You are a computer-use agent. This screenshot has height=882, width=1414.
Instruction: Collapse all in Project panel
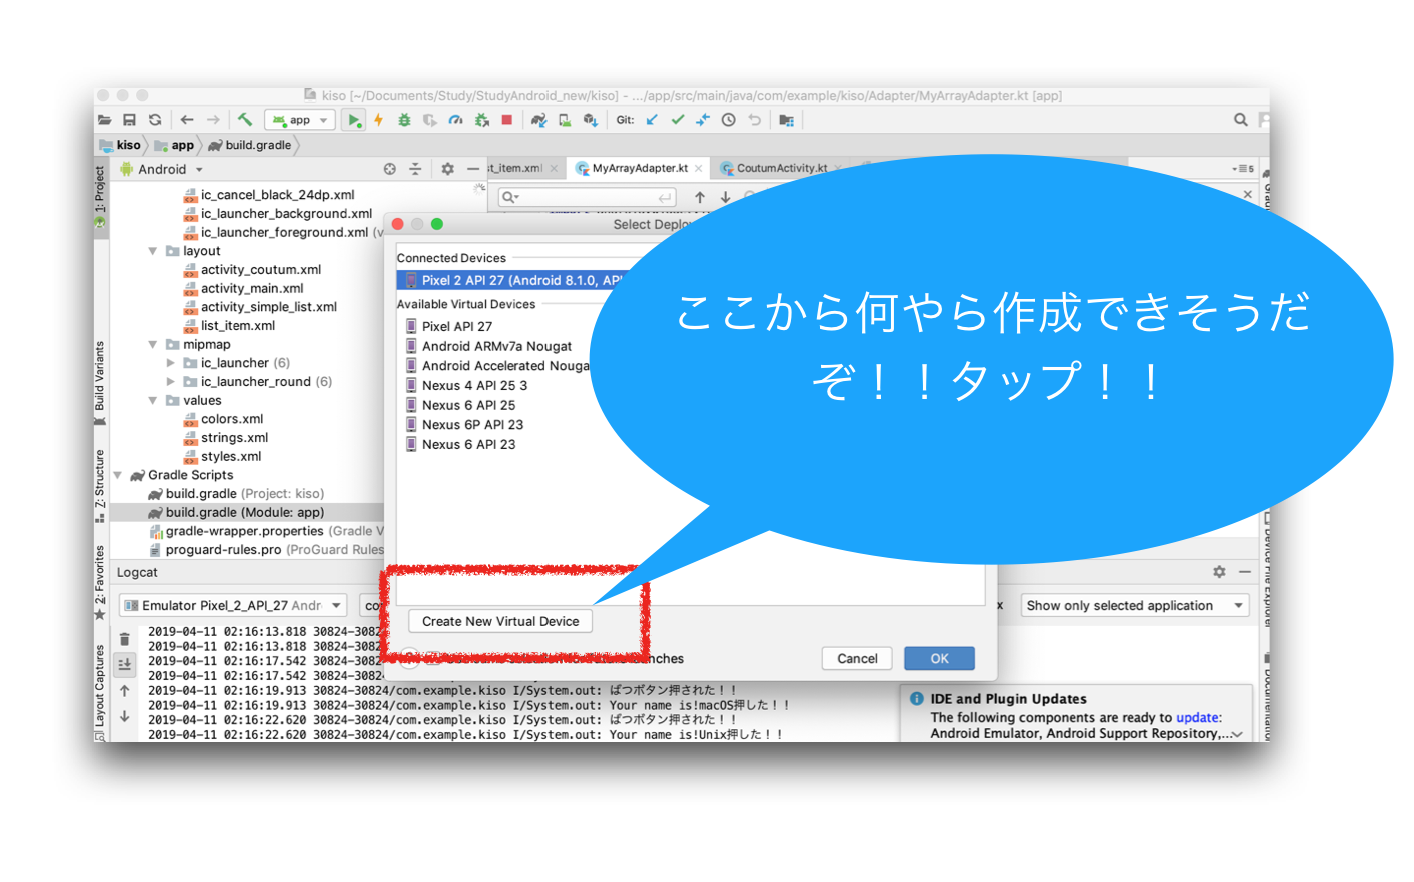point(415,170)
